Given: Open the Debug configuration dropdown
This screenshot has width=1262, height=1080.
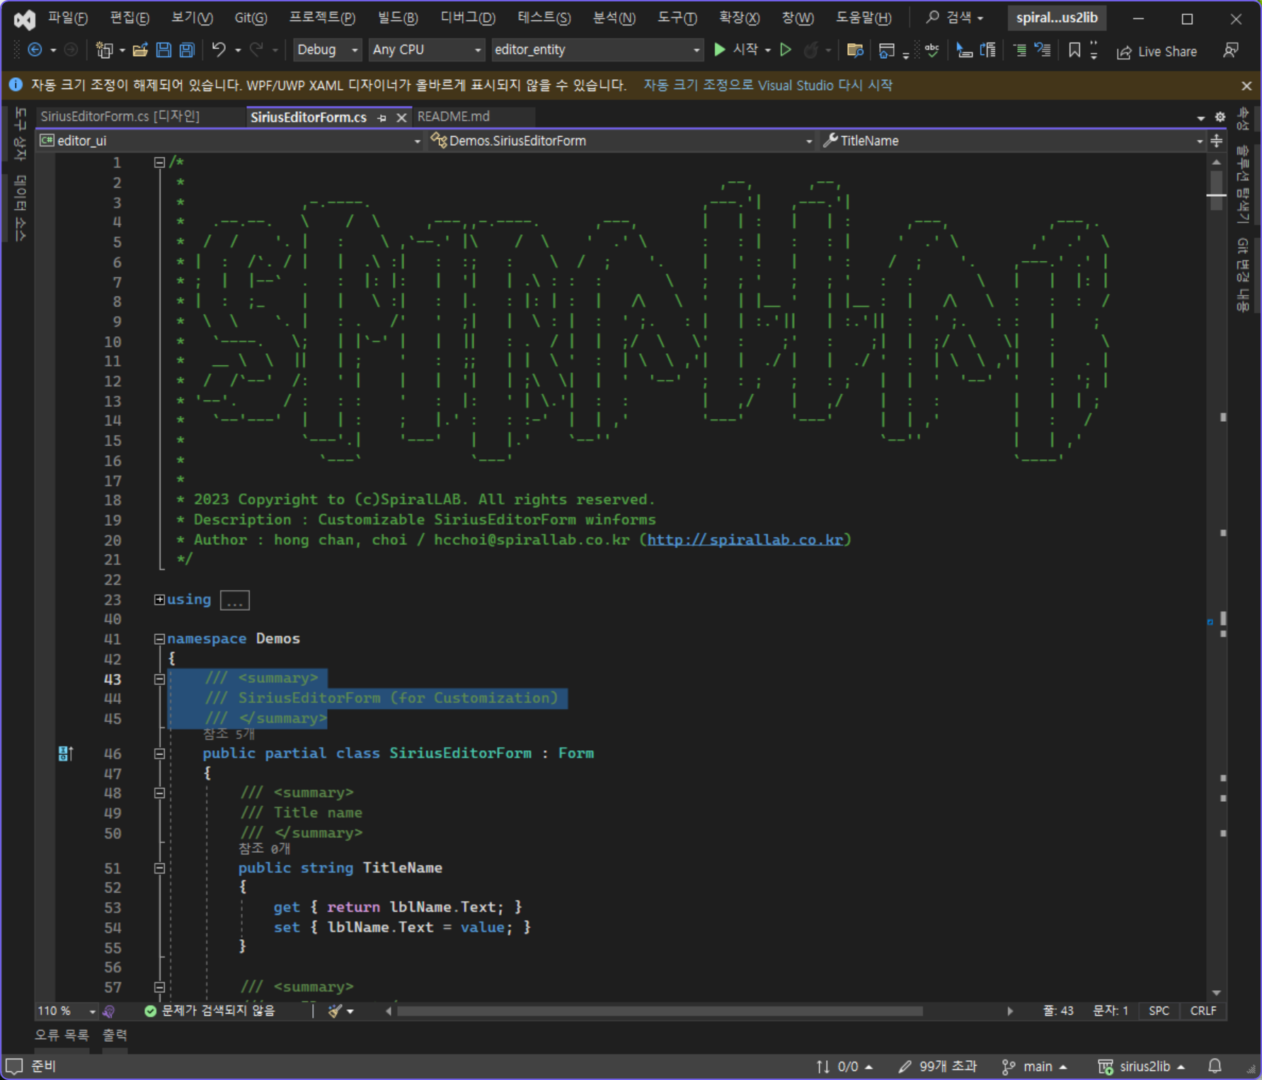Looking at the screenshot, I should point(327,50).
